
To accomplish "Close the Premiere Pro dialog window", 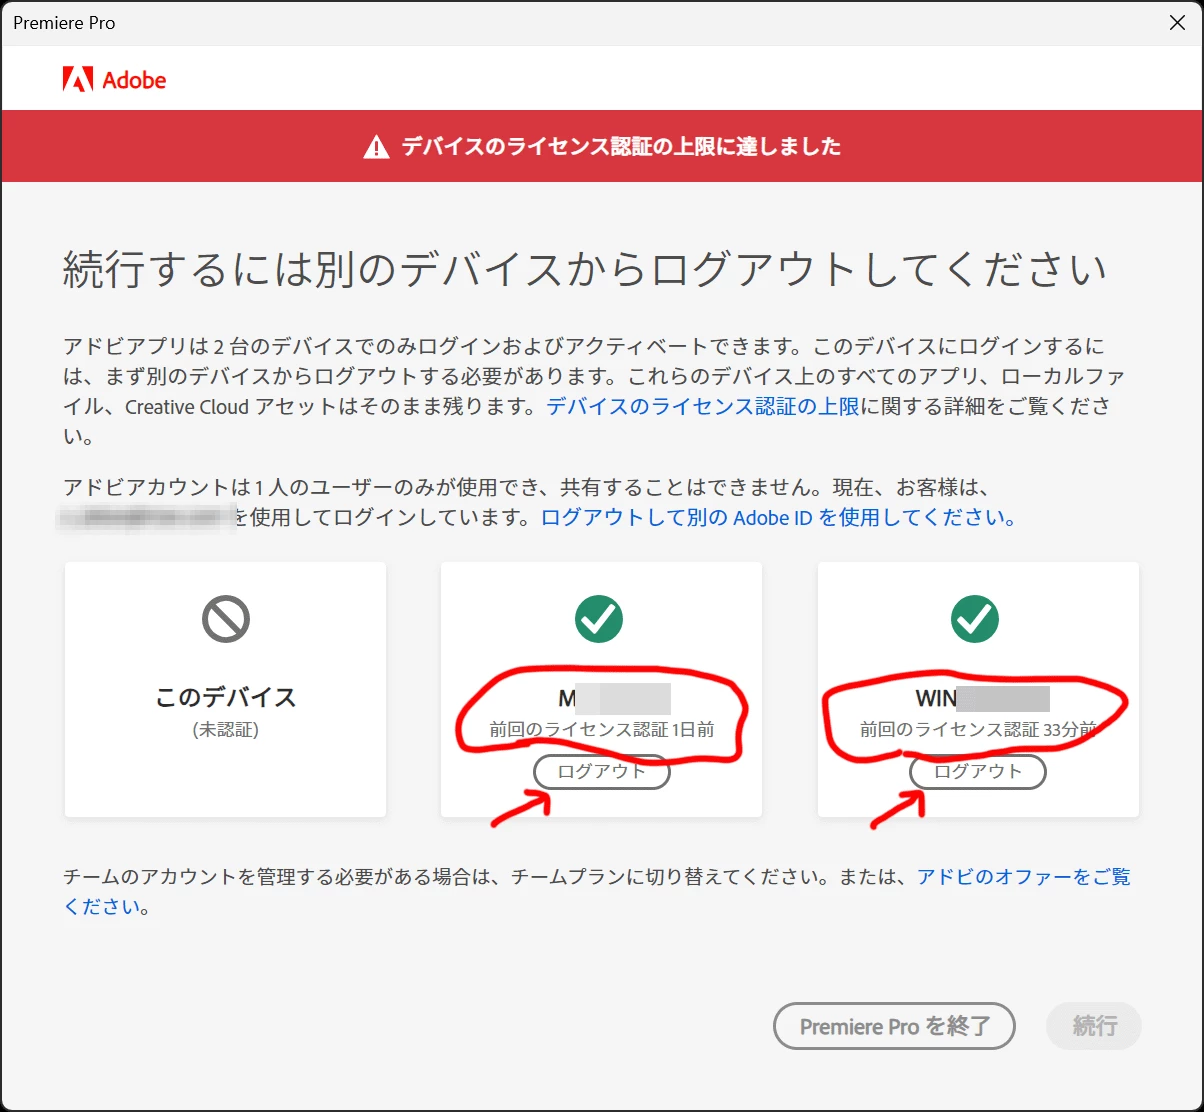I will coord(1177,23).
